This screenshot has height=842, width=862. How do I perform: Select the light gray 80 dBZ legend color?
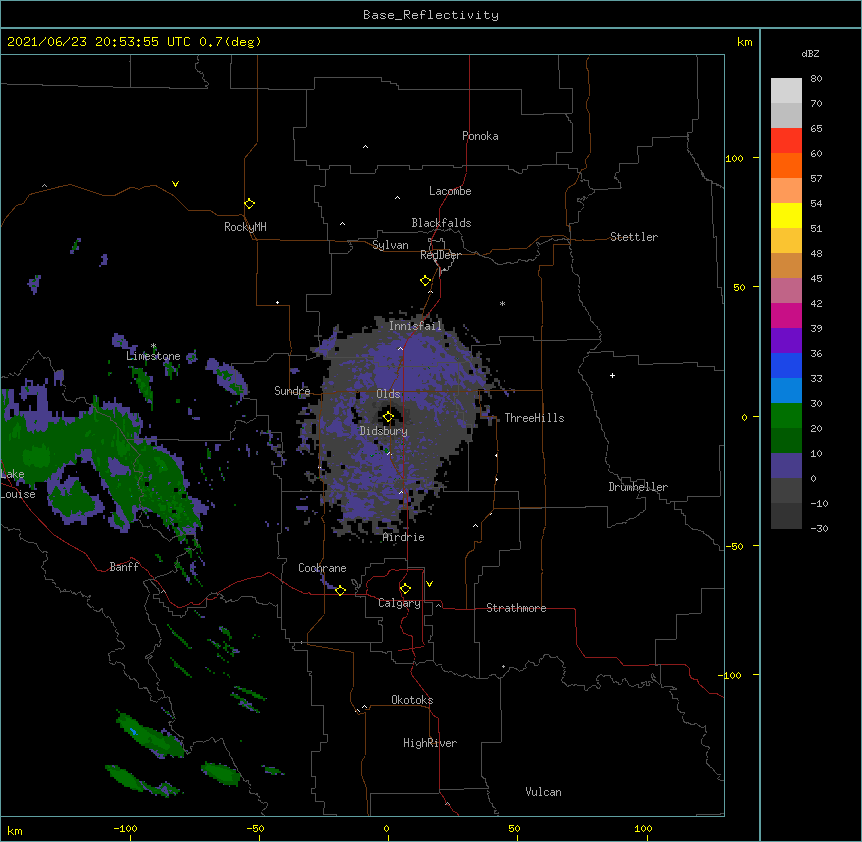(x=786, y=90)
